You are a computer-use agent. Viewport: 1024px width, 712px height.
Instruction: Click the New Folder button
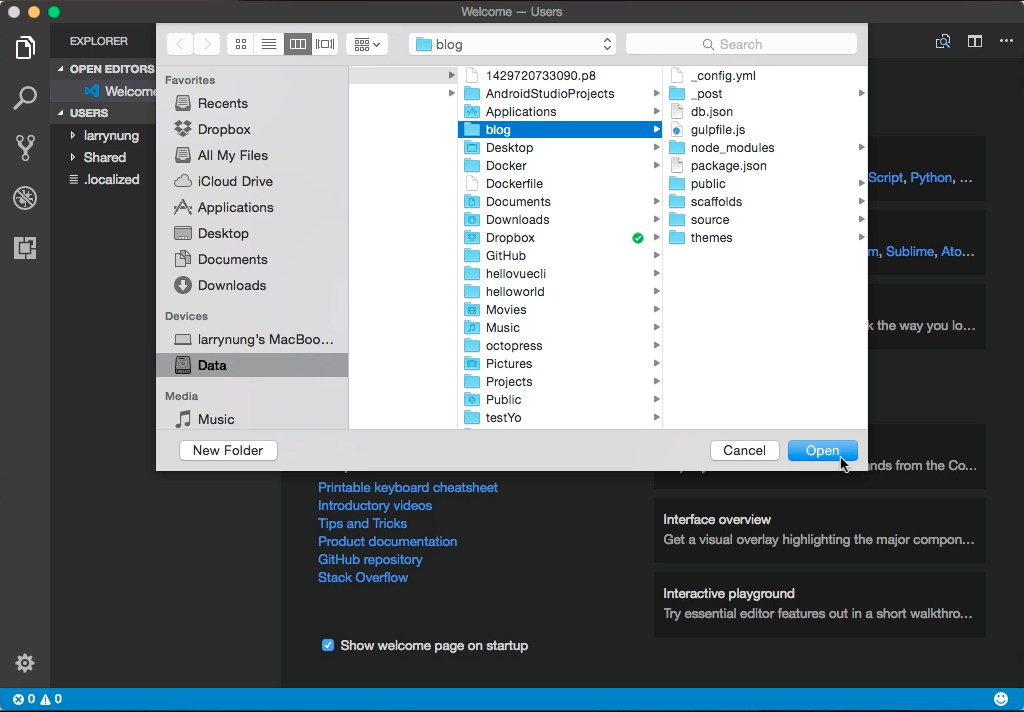coord(228,450)
